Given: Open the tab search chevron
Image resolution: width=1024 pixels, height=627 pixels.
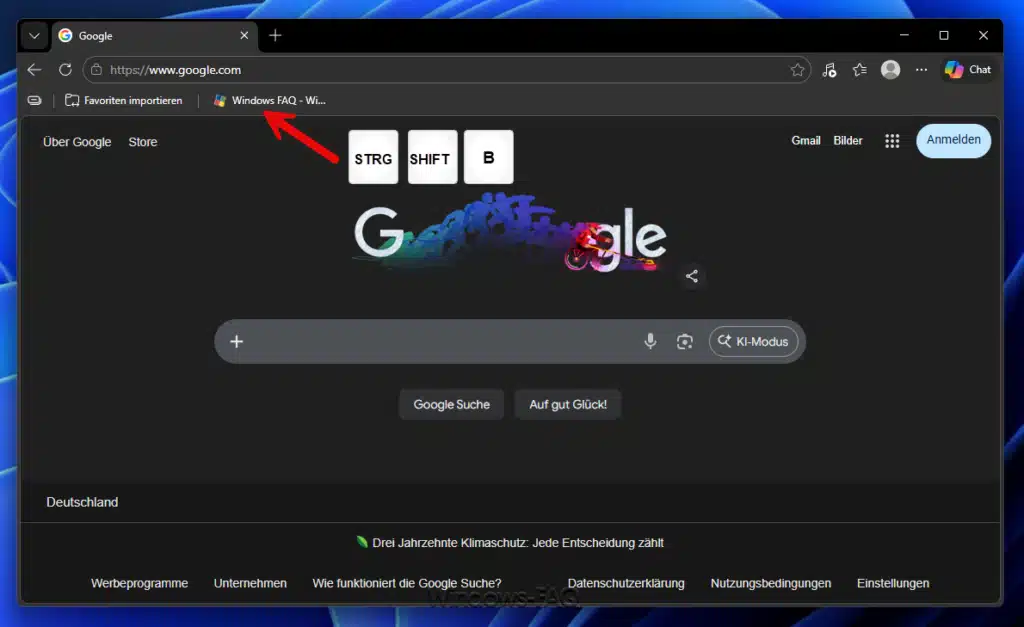Looking at the screenshot, I should click(x=33, y=35).
